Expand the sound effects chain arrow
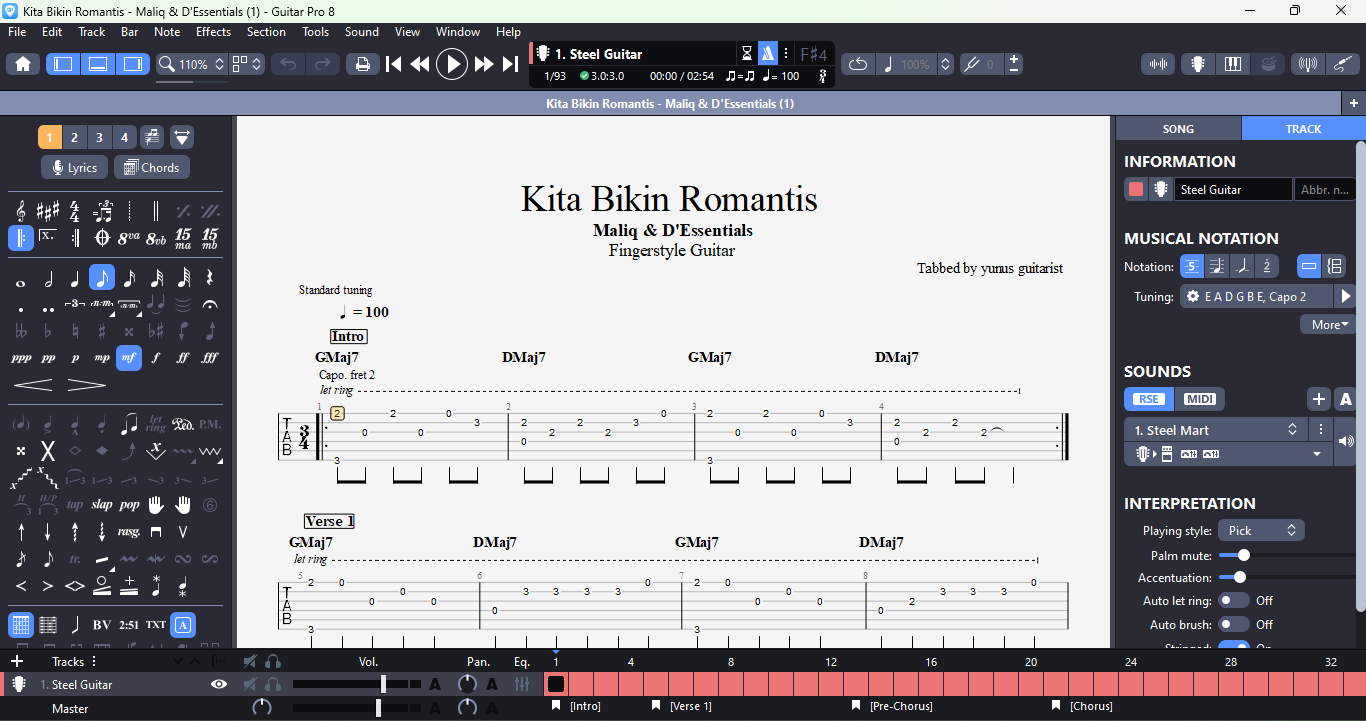Image resolution: width=1366 pixels, height=721 pixels. coord(1317,454)
